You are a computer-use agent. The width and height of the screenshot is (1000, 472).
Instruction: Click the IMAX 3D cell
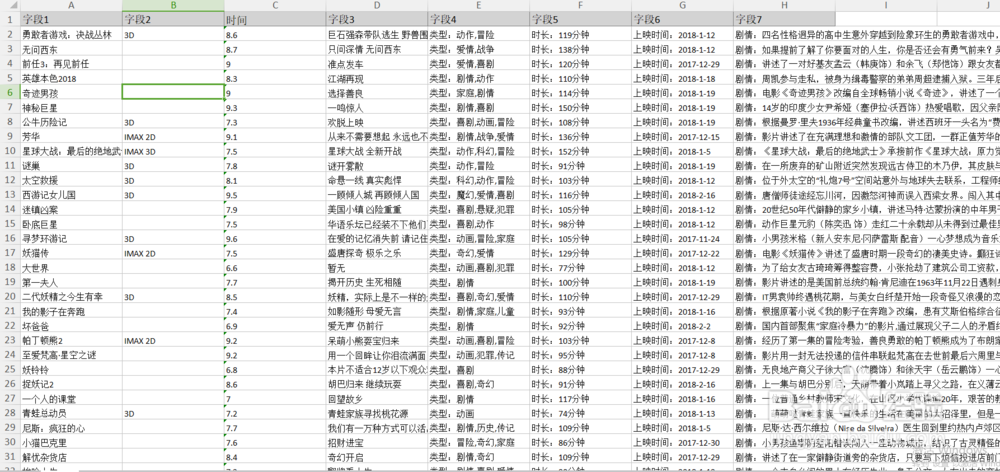click(173, 151)
